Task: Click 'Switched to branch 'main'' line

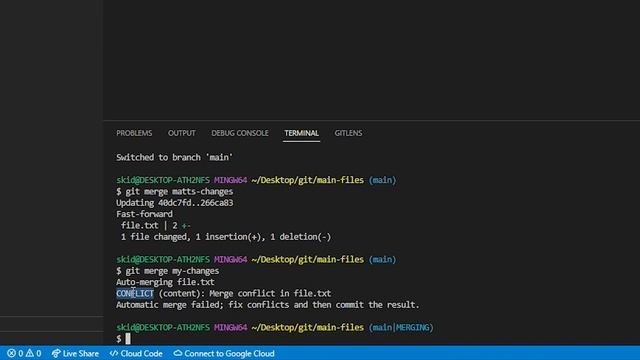Action: click(x=174, y=158)
